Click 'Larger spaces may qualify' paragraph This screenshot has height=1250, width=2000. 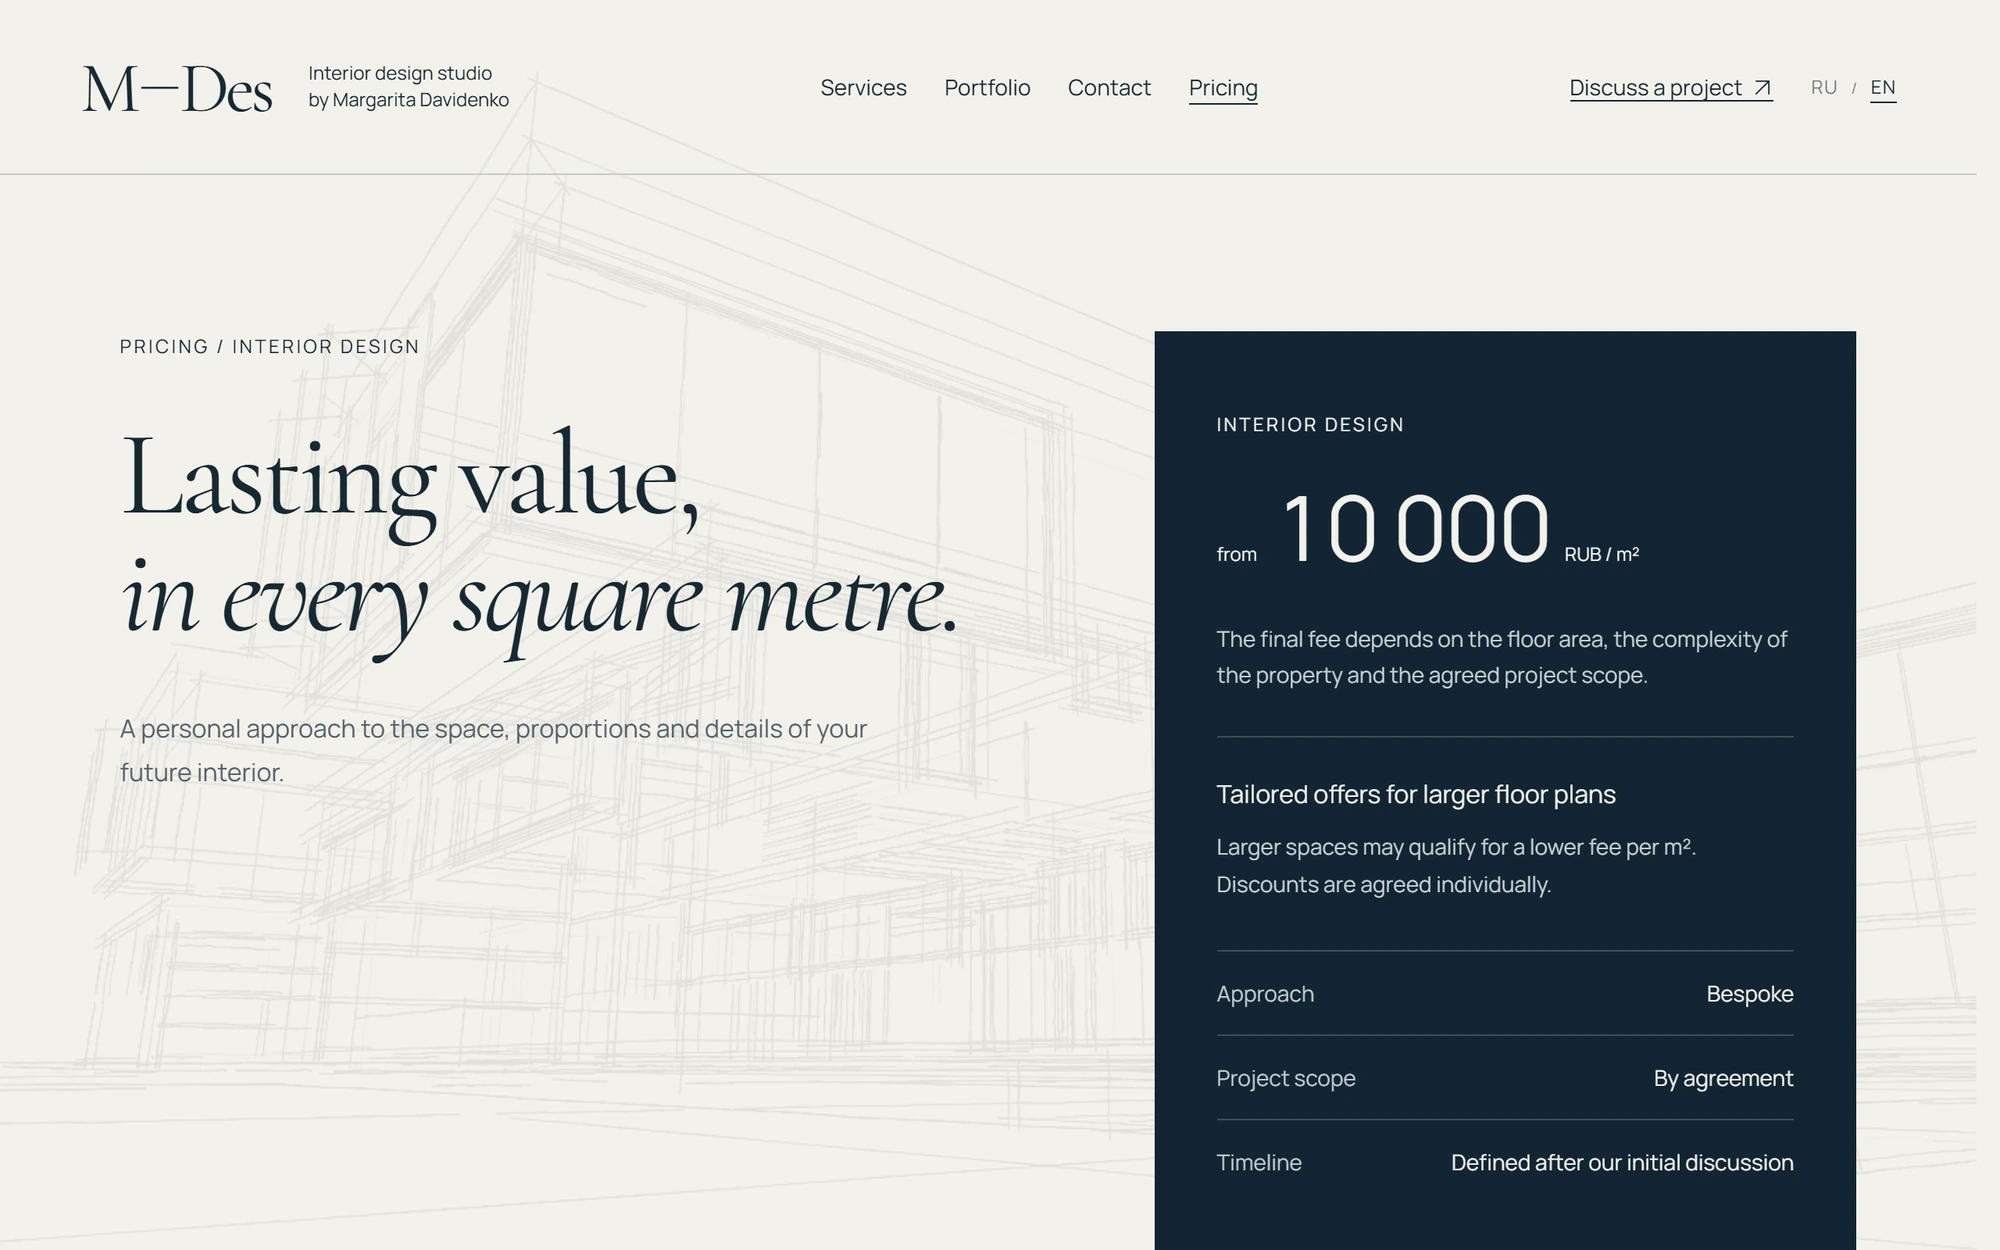pyautogui.click(x=1456, y=865)
